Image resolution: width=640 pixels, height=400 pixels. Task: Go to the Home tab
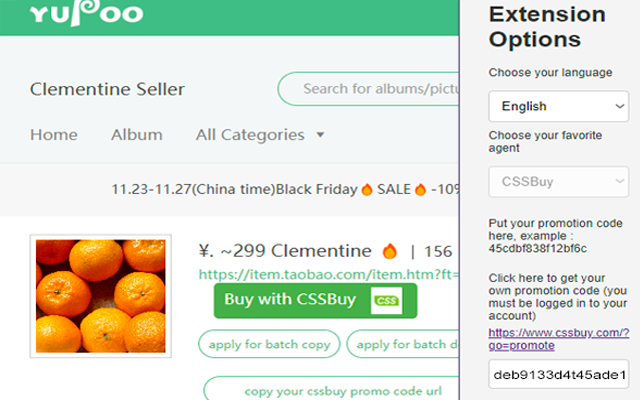[x=54, y=135]
